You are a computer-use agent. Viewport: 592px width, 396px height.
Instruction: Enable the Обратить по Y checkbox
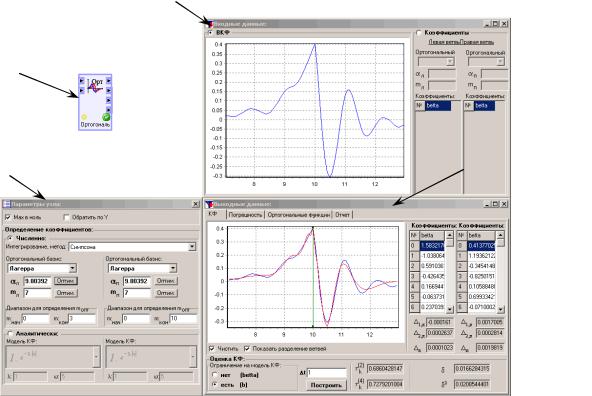coord(66,217)
